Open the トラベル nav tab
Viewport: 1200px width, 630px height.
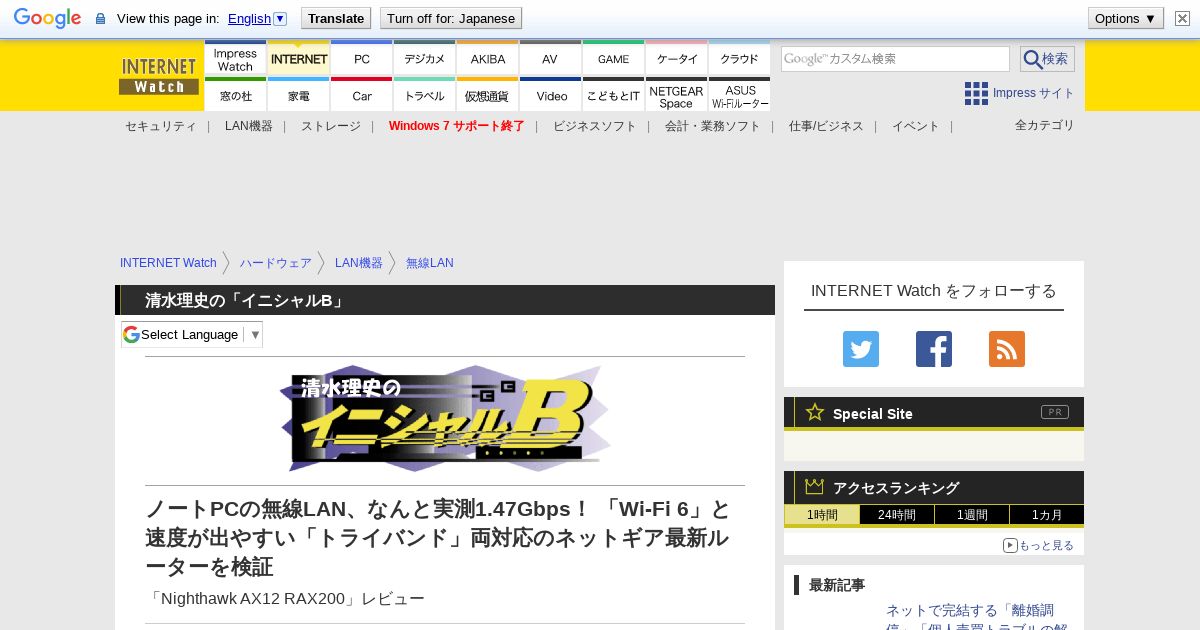tap(425, 95)
